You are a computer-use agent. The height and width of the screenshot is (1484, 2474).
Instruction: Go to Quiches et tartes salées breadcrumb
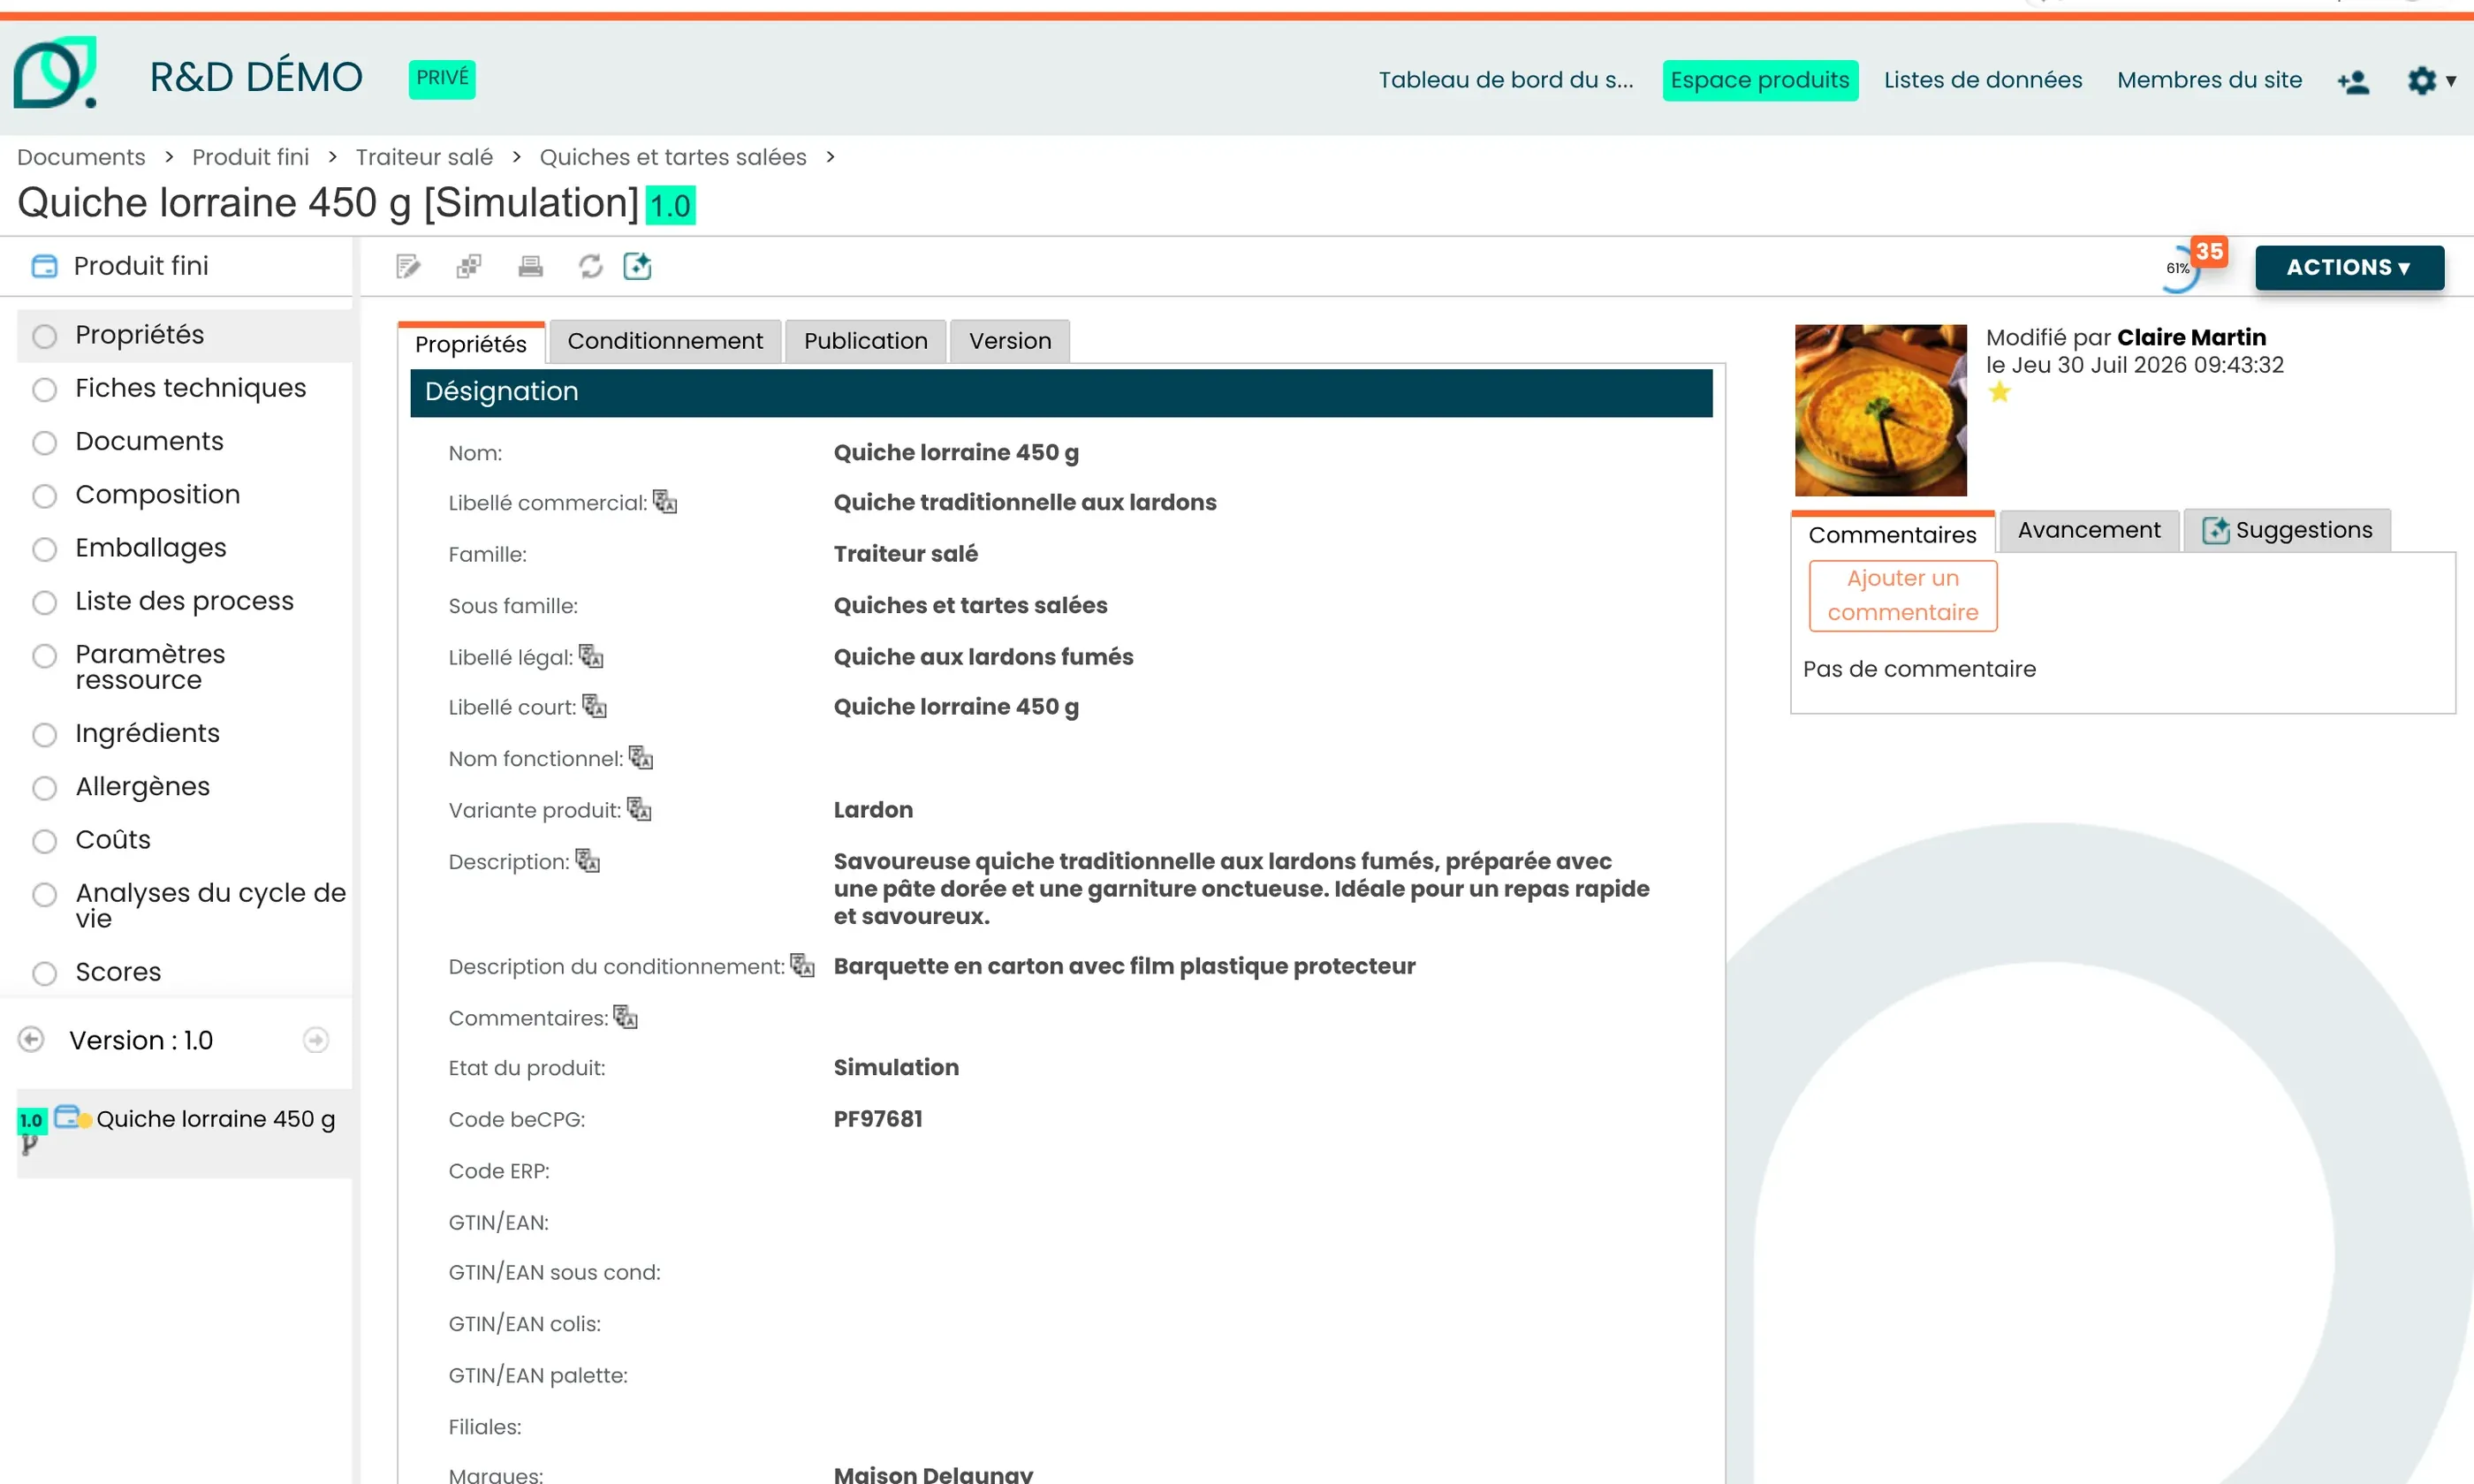point(673,157)
